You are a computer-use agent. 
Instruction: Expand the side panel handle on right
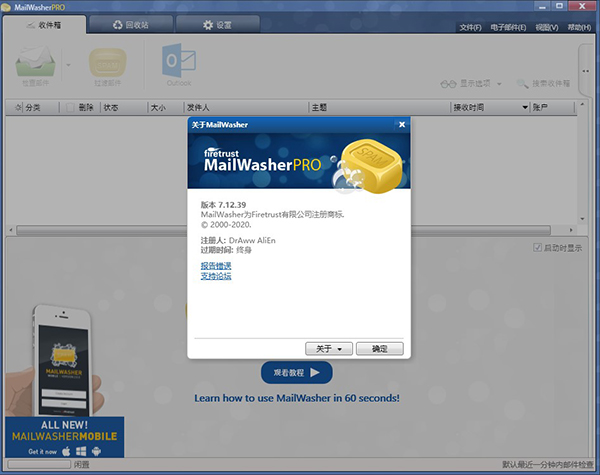(x=586, y=71)
